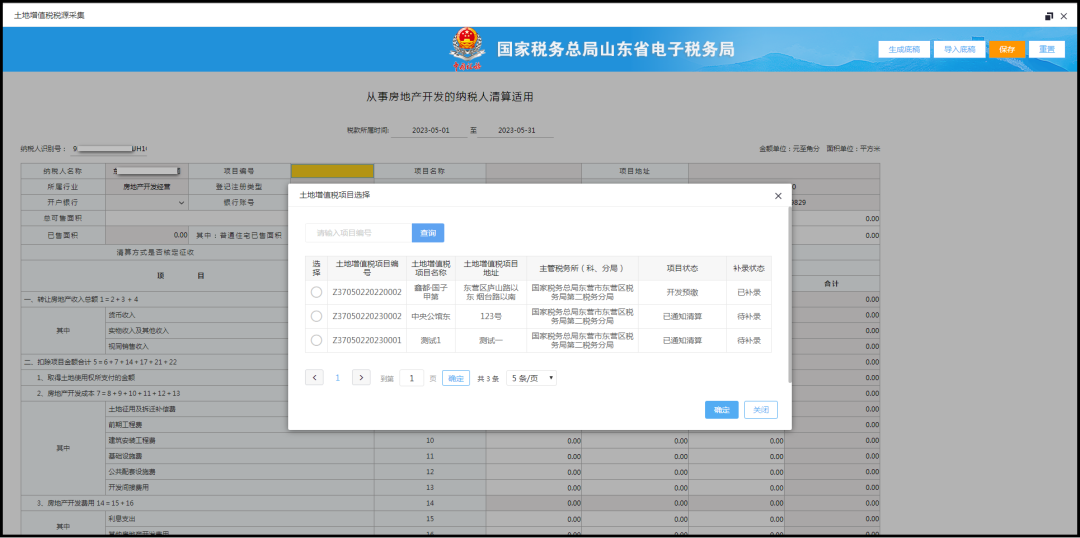Click address cell 123号
The height and width of the screenshot is (538, 1080).
click(x=490, y=316)
